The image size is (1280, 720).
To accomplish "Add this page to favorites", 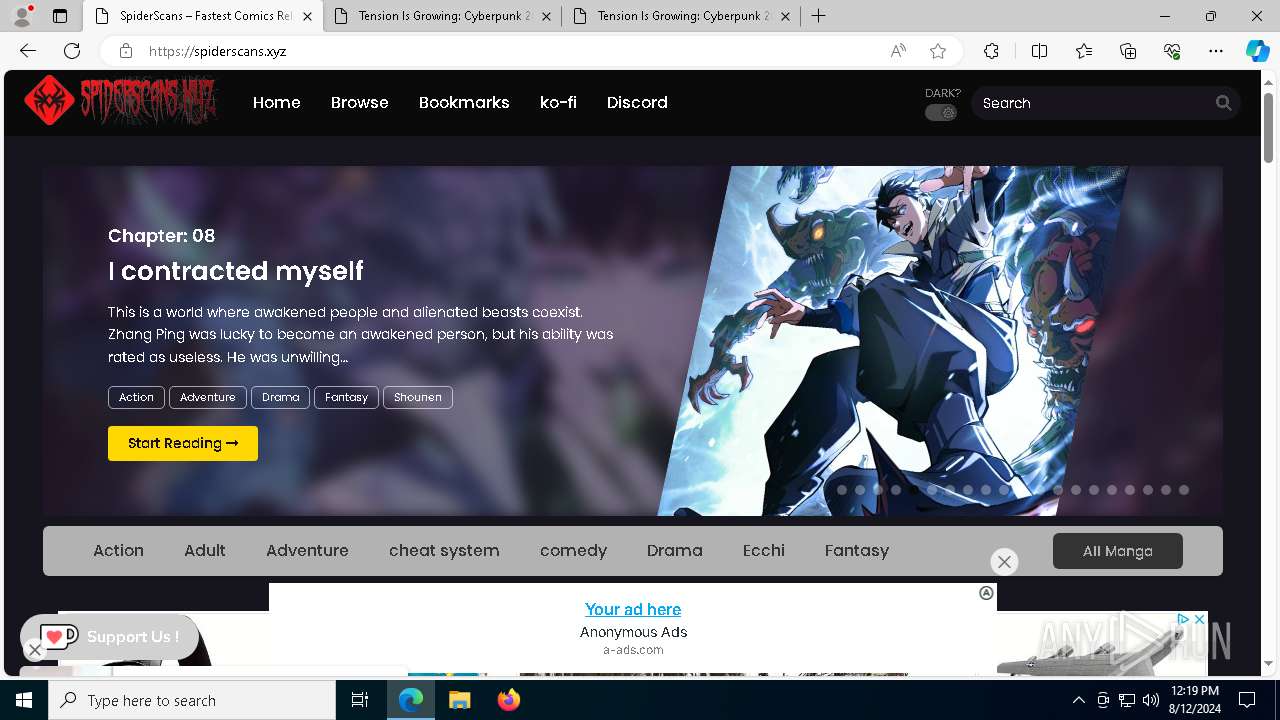I will pos(938,51).
